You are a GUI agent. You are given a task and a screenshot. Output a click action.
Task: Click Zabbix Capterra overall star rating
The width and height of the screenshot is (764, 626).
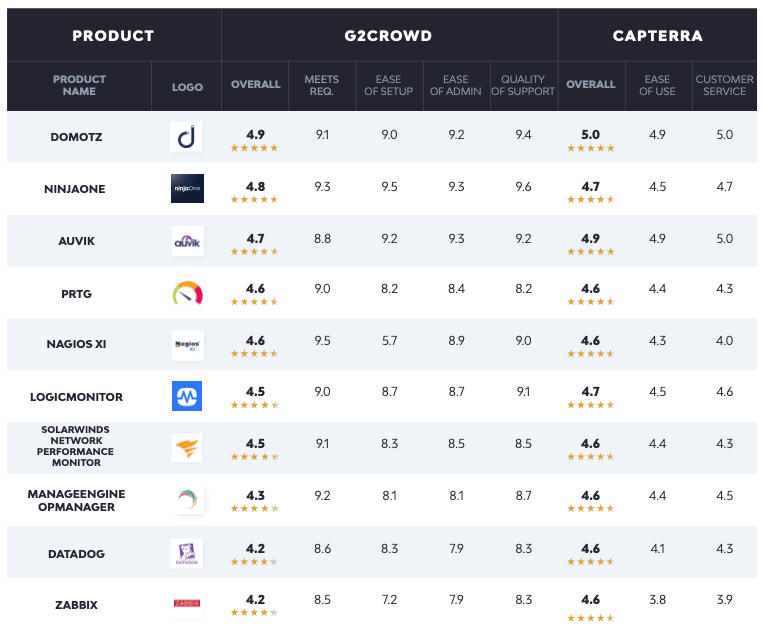click(590, 618)
